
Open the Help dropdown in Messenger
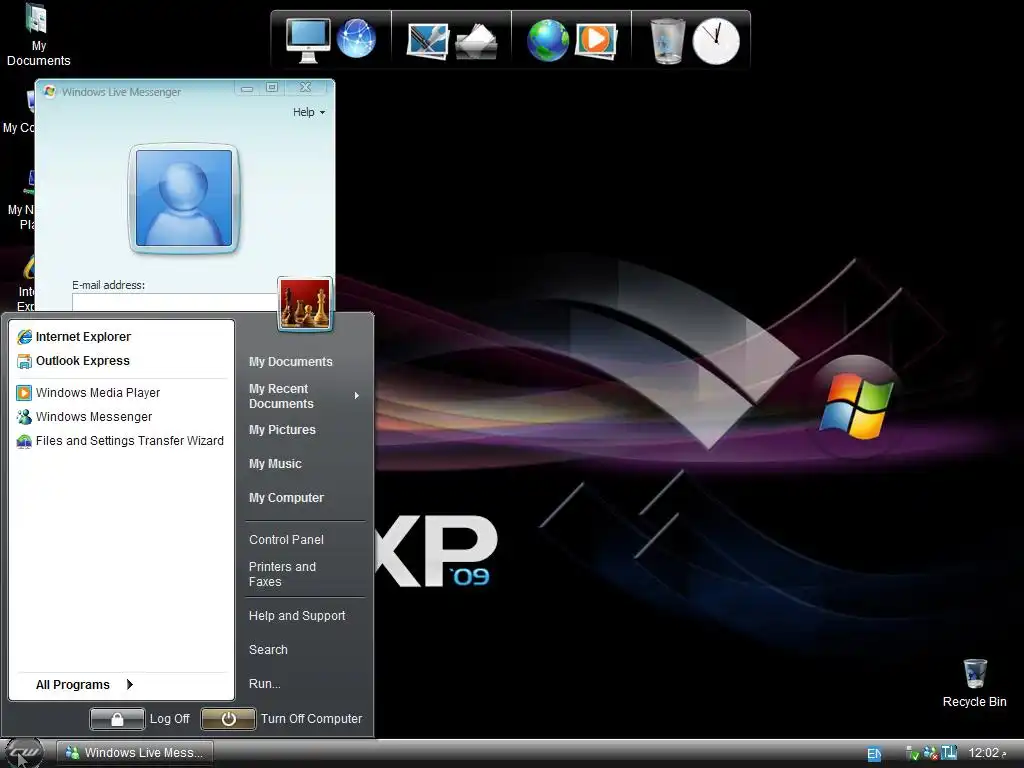click(309, 112)
